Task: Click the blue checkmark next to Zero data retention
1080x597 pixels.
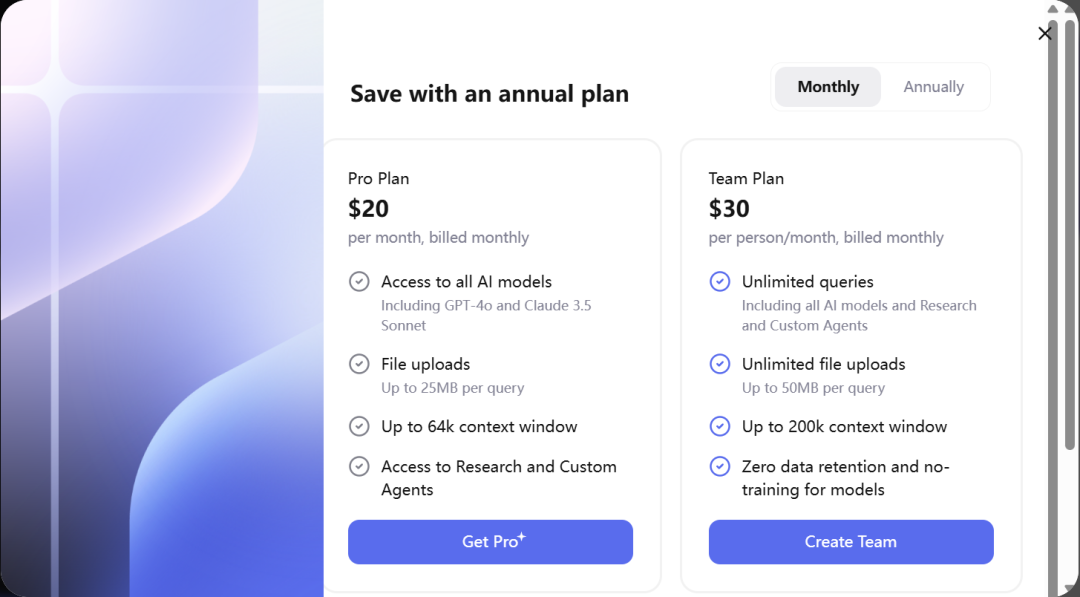Action: coord(720,467)
